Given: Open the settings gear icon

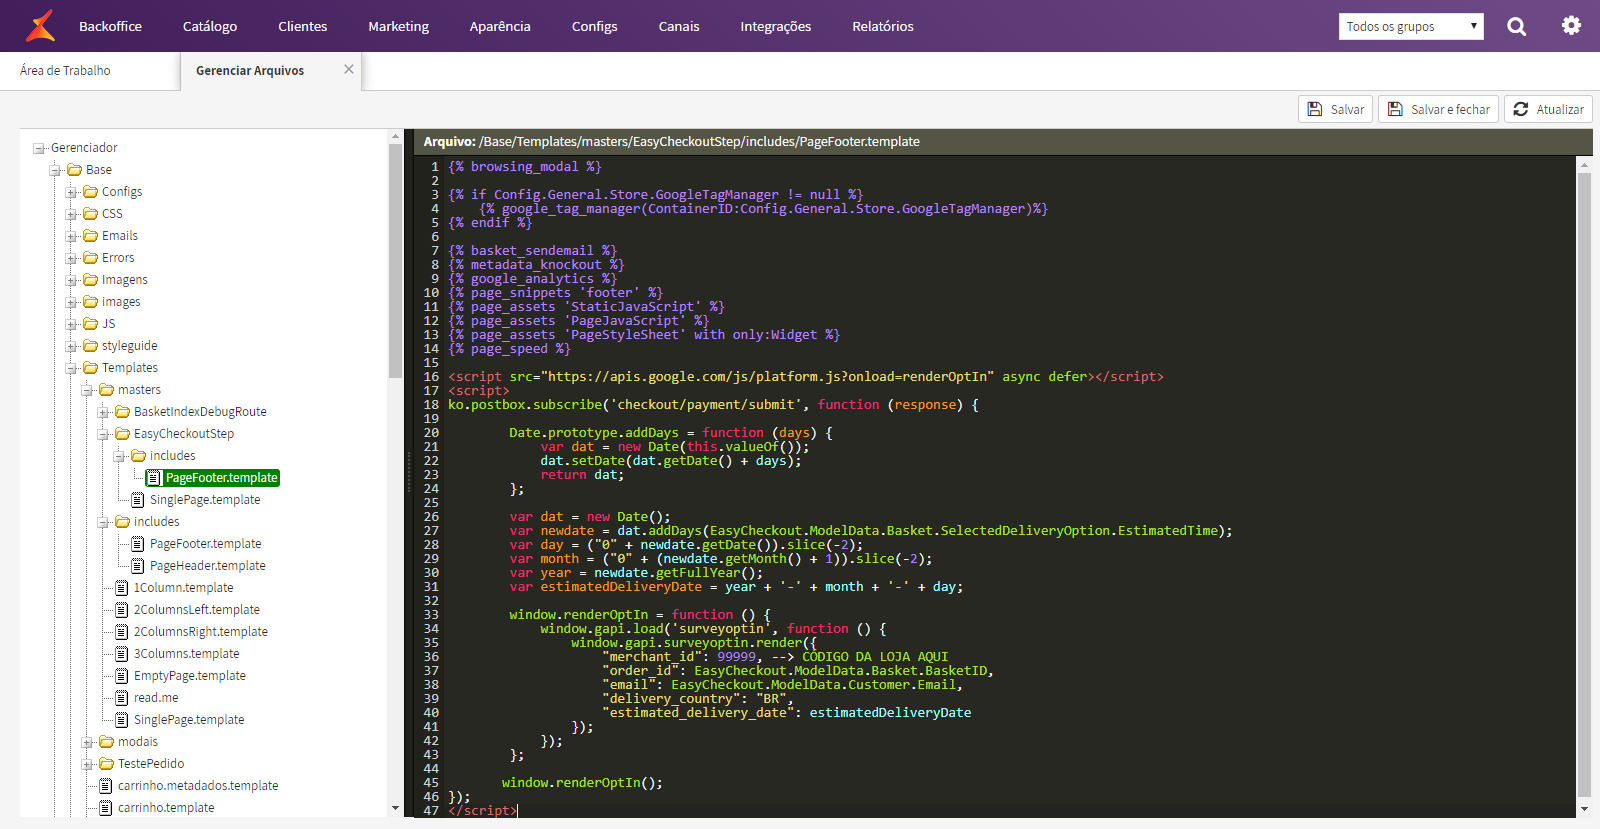Looking at the screenshot, I should click(x=1572, y=26).
